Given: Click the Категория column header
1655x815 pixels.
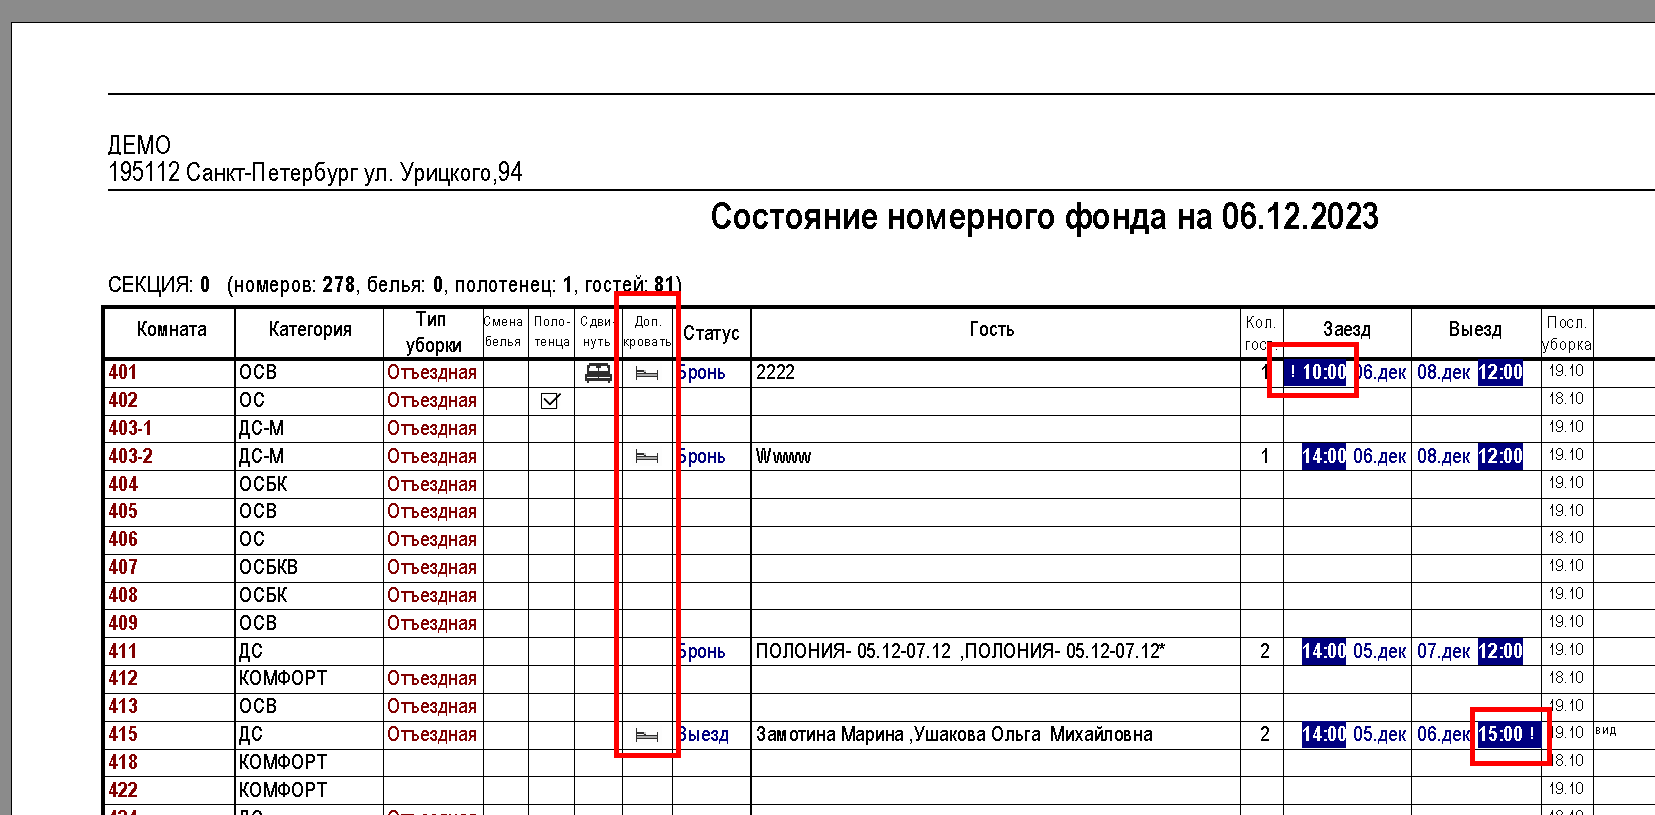Looking at the screenshot, I should pyautogui.click(x=310, y=330).
